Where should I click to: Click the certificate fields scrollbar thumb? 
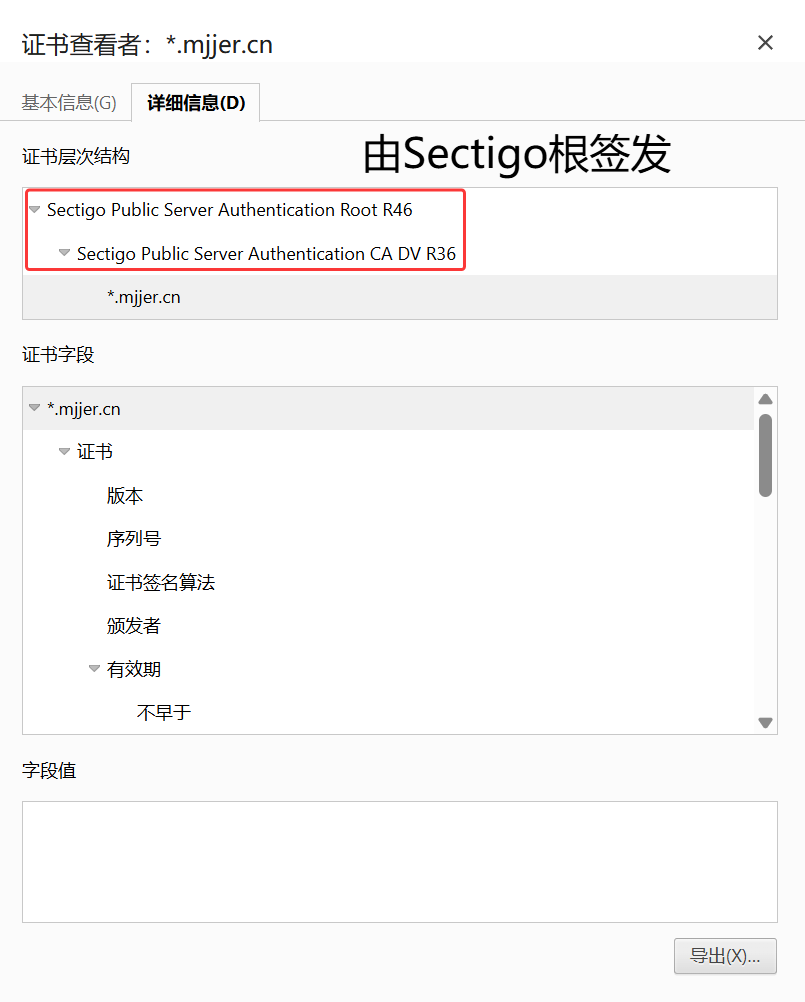pos(765,456)
